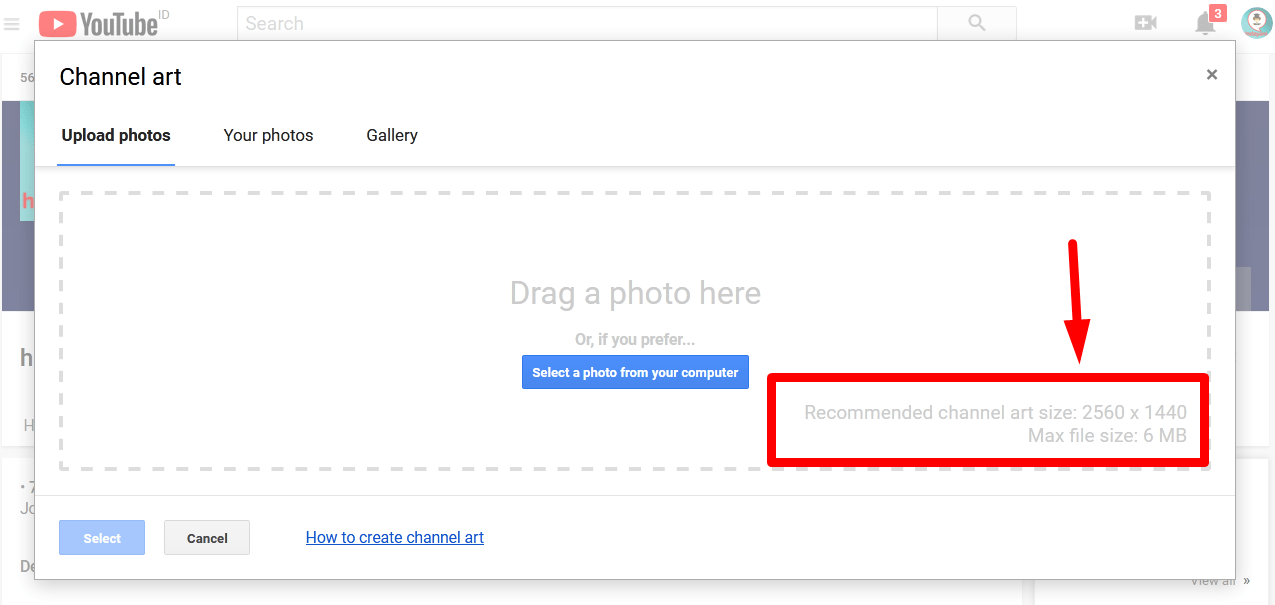The image size is (1275, 605).
Task: Click the Select button
Action: 102,538
